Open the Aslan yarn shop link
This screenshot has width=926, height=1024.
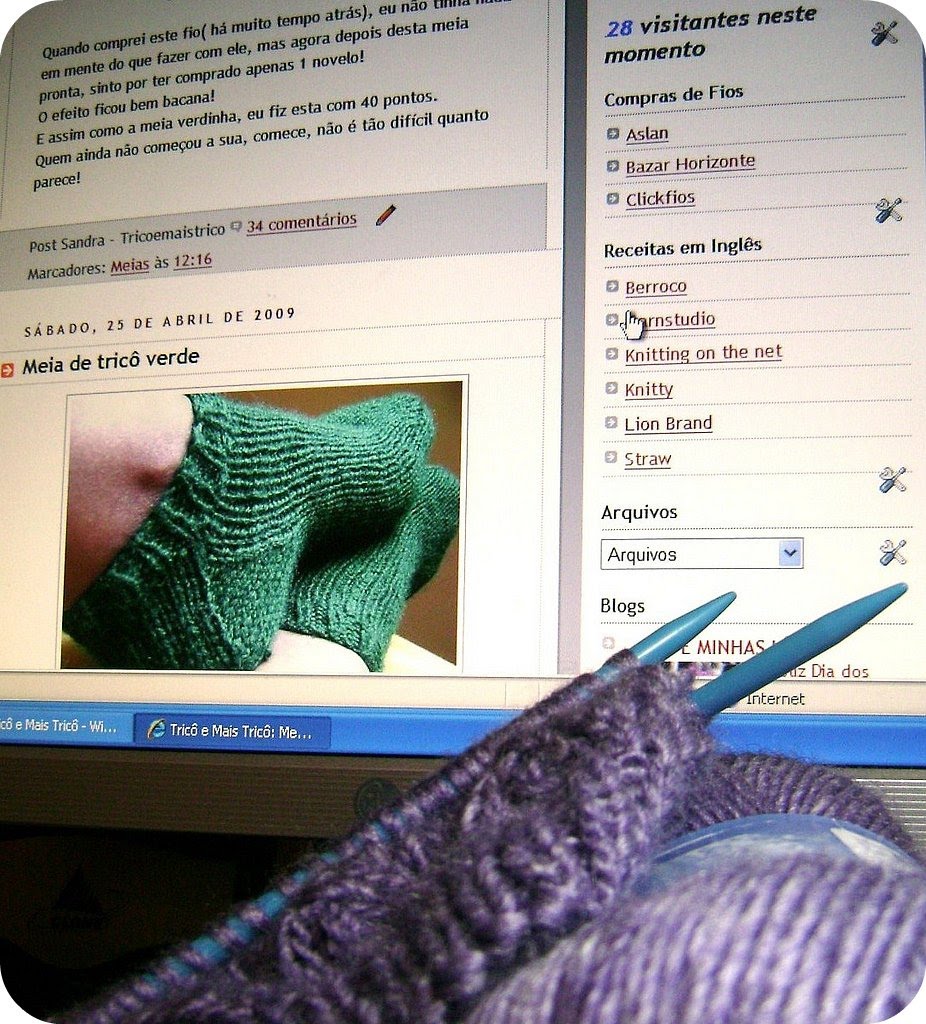647,134
